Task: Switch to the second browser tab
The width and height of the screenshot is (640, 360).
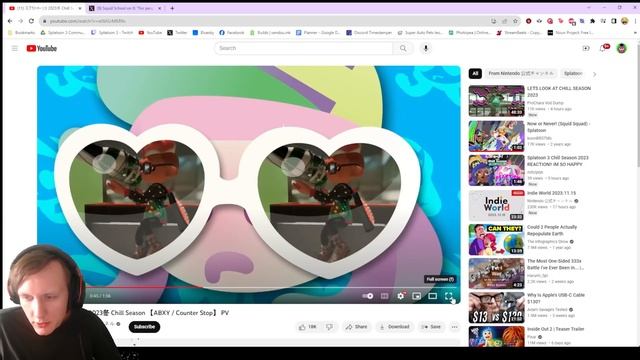Action: click(125, 8)
